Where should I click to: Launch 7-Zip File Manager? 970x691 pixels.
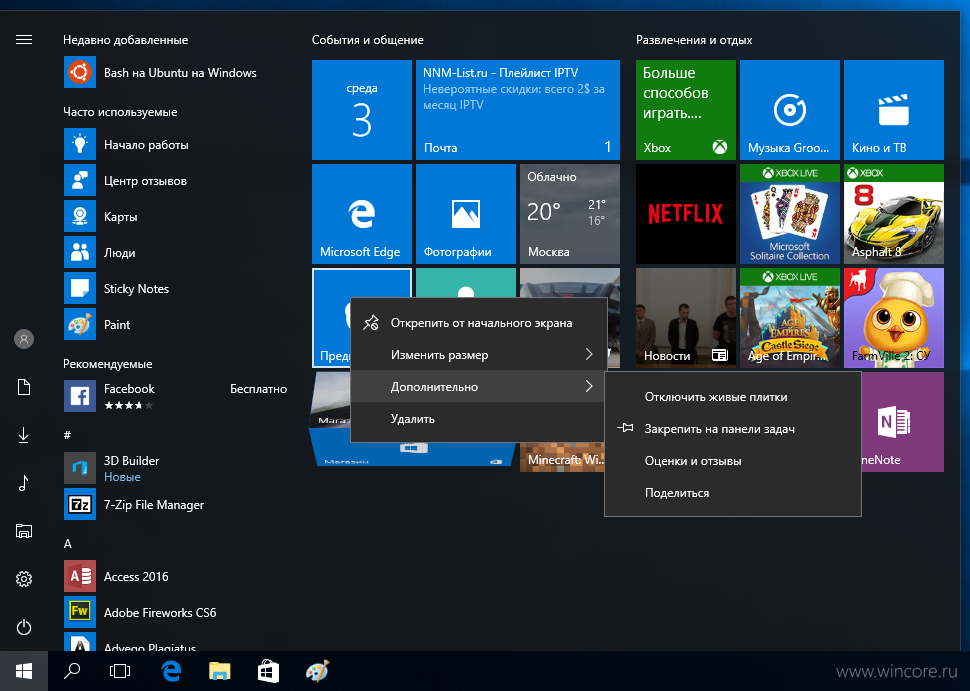pyautogui.click(x=175, y=504)
